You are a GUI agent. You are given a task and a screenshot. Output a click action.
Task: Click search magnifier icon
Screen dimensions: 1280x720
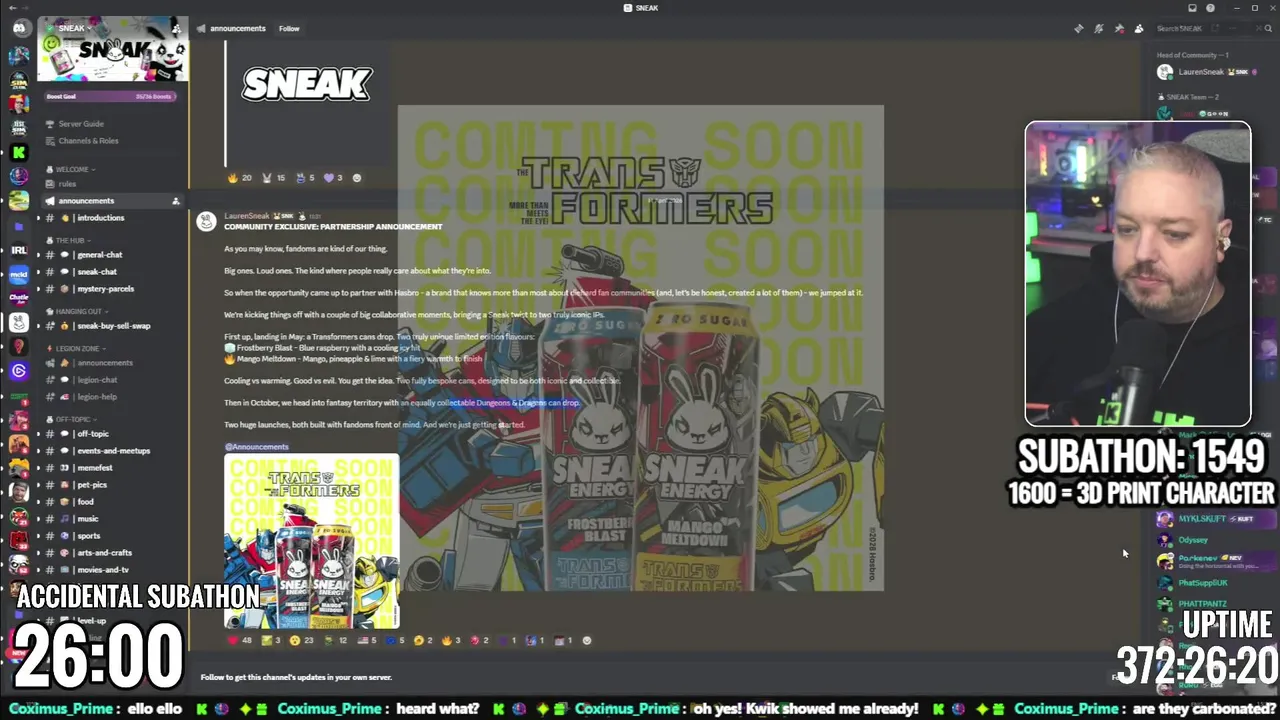[1266, 28]
